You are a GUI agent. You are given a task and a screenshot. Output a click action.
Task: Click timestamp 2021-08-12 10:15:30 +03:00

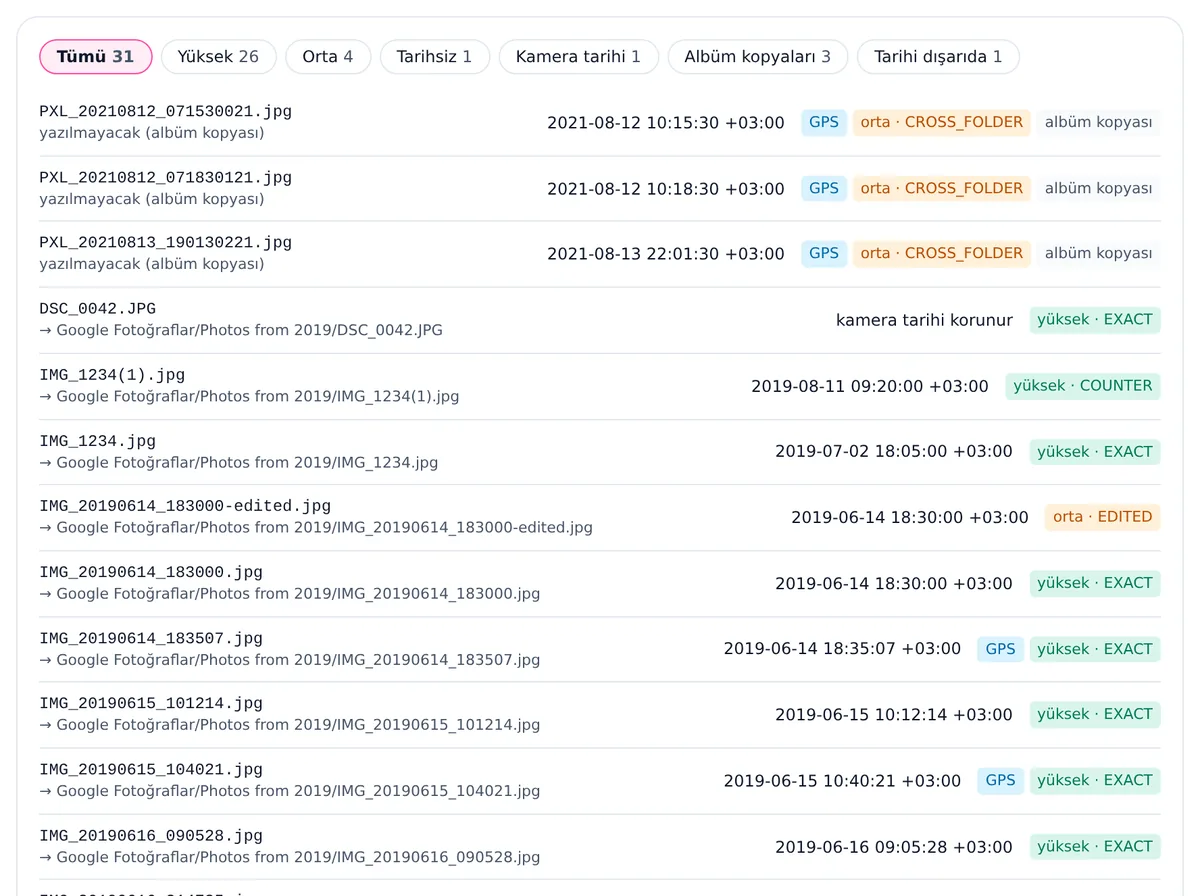pyautogui.click(x=666, y=123)
